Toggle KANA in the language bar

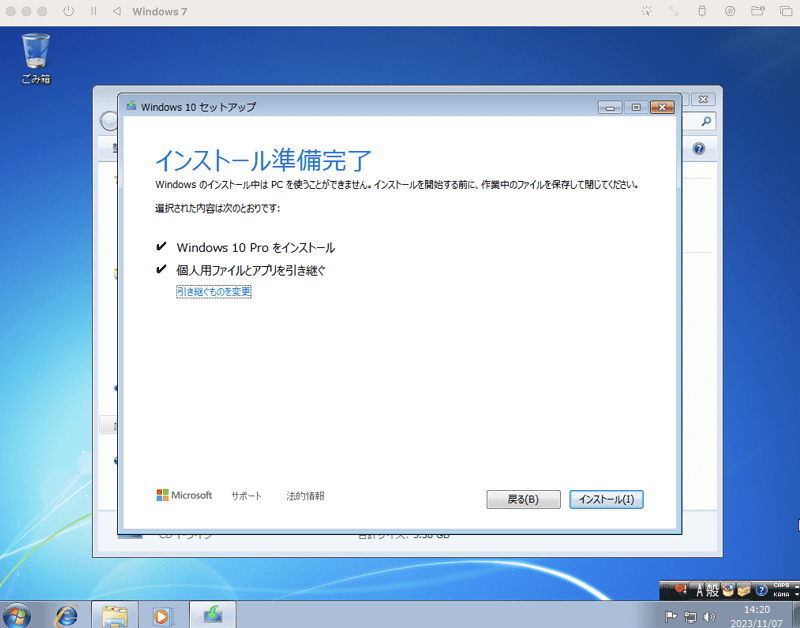781,594
